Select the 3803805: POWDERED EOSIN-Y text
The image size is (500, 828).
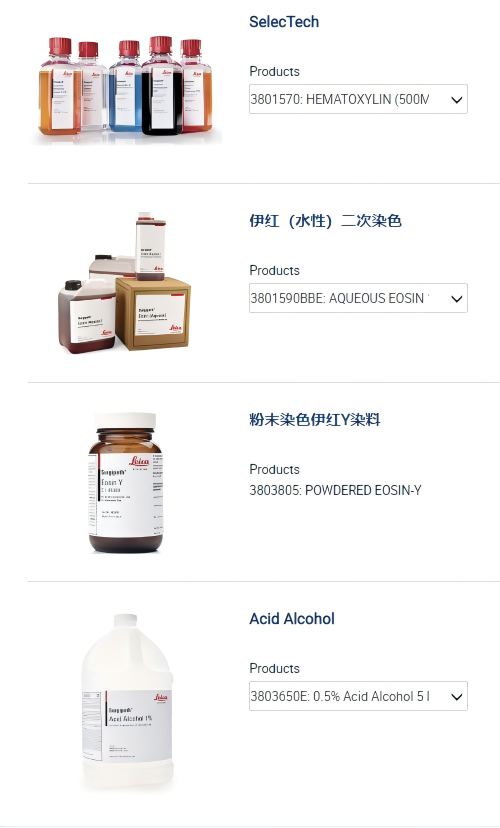[335, 490]
